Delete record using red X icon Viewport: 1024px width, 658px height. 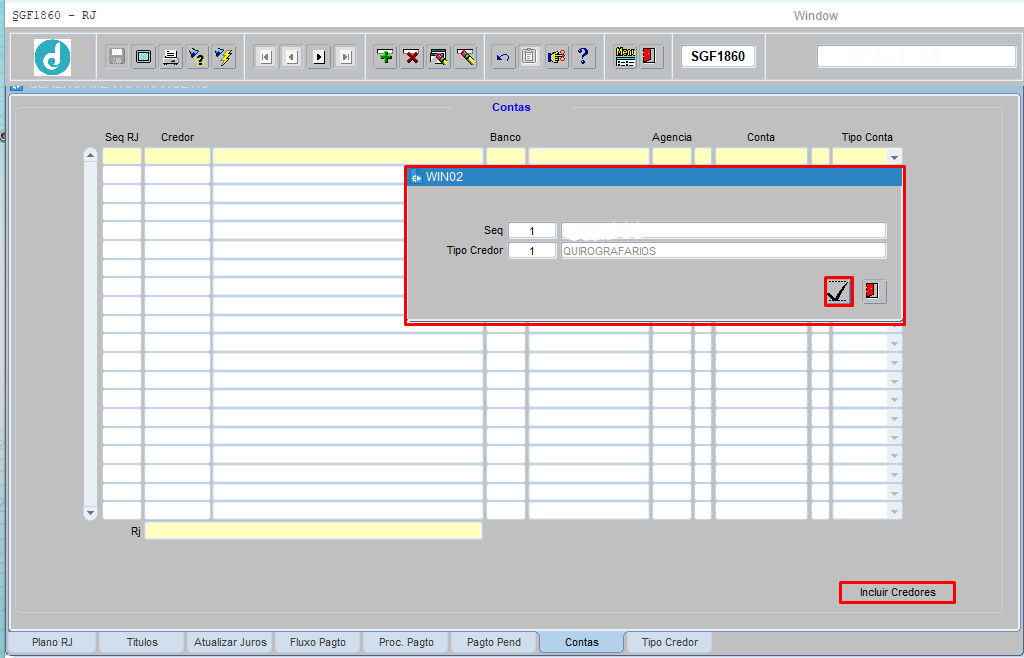[412, 57]
